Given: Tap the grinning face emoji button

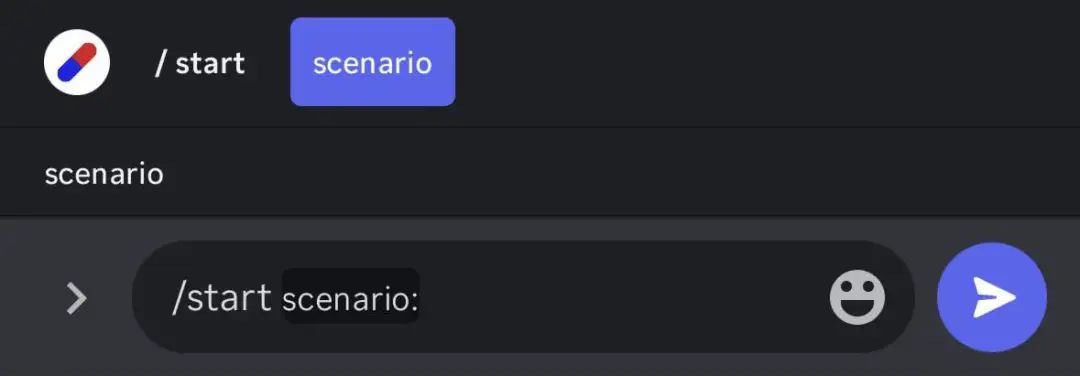Looking at the screenshot, I should point(857,297).
